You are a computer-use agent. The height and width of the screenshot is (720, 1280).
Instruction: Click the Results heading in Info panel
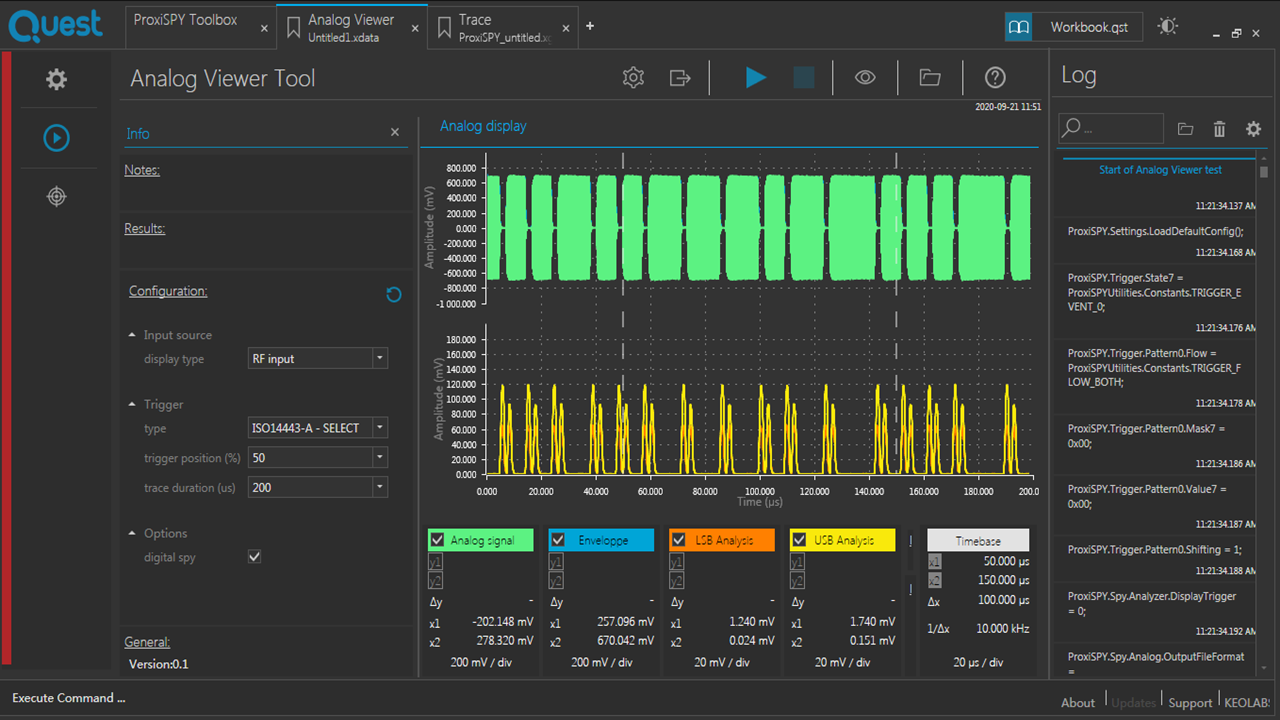(x=145, y=228)
